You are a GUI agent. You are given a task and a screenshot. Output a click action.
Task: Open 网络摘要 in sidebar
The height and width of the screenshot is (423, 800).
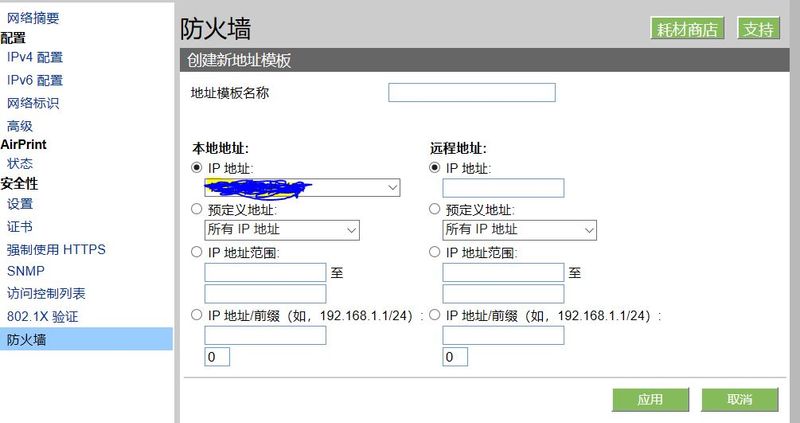coord(33,17)
